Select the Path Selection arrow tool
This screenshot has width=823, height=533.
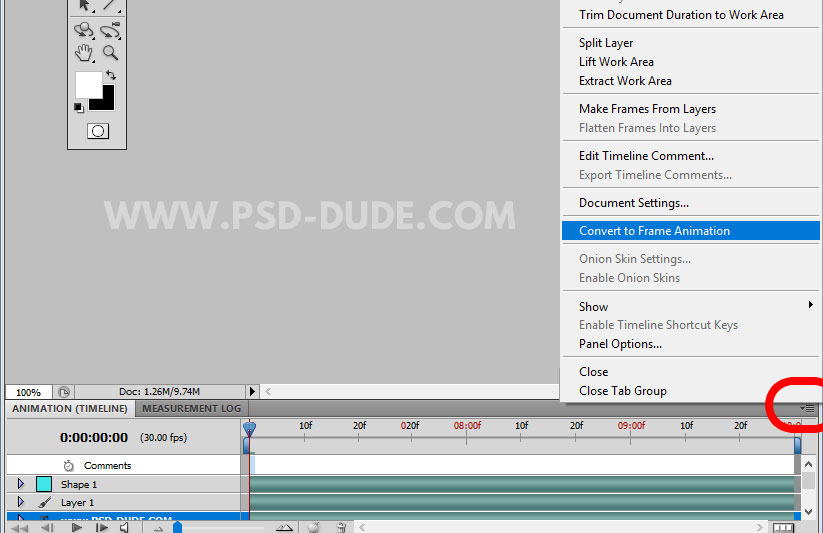tap(84, 5)
